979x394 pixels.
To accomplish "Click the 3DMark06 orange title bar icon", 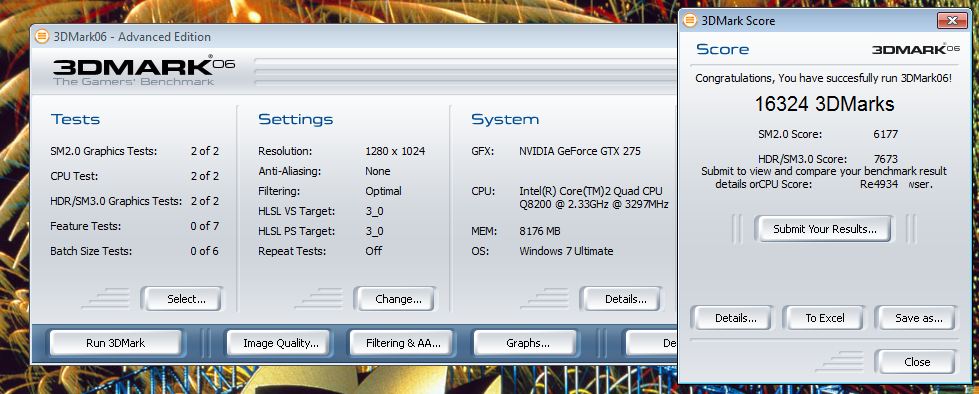I will [41, 37].
